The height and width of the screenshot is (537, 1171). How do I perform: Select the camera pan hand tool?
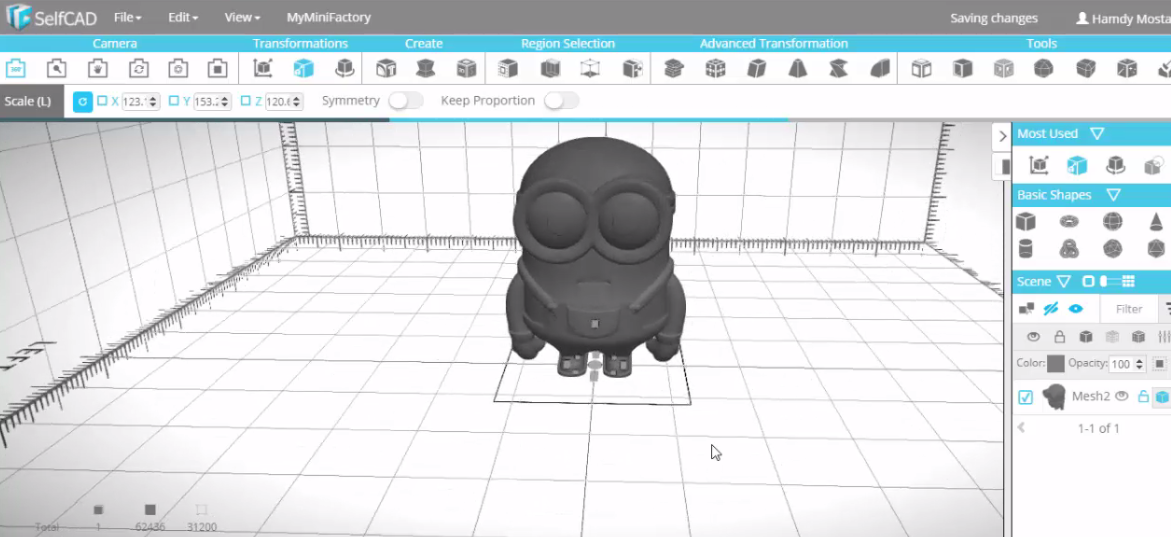tap(97, 69)
